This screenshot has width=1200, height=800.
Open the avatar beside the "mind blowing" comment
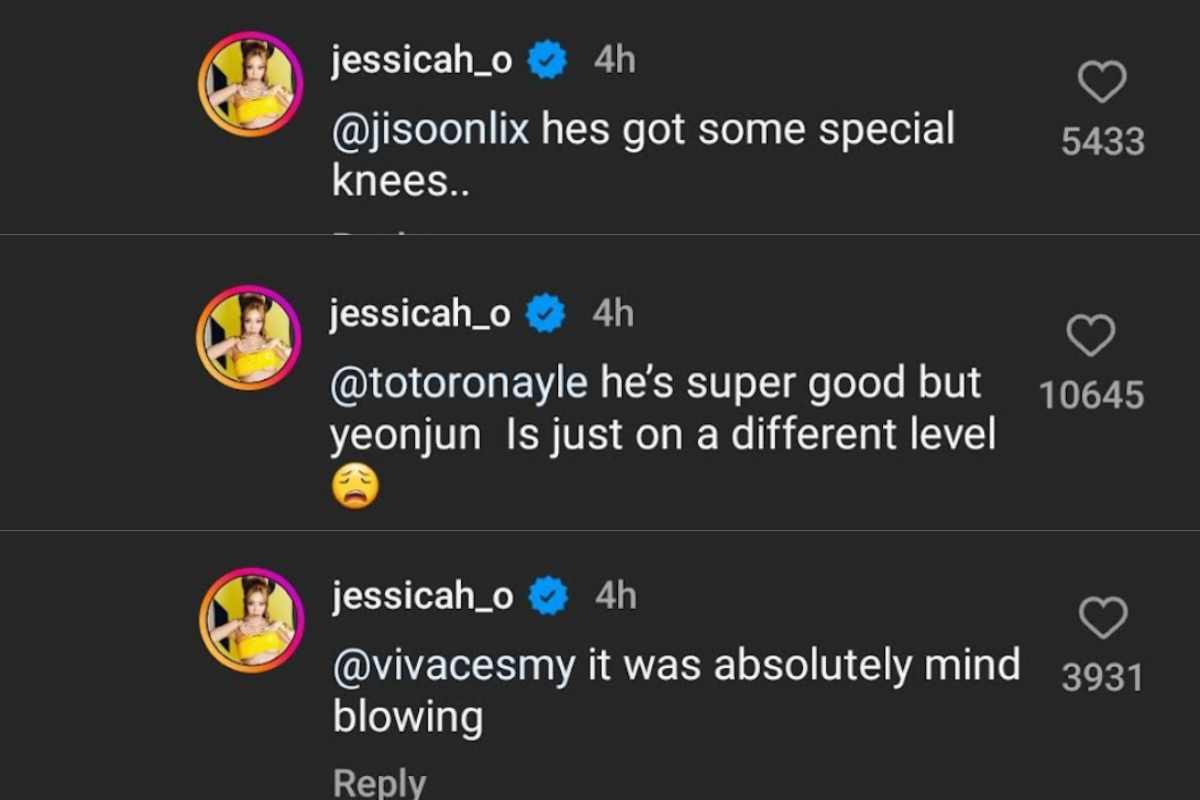pos(250,620)
